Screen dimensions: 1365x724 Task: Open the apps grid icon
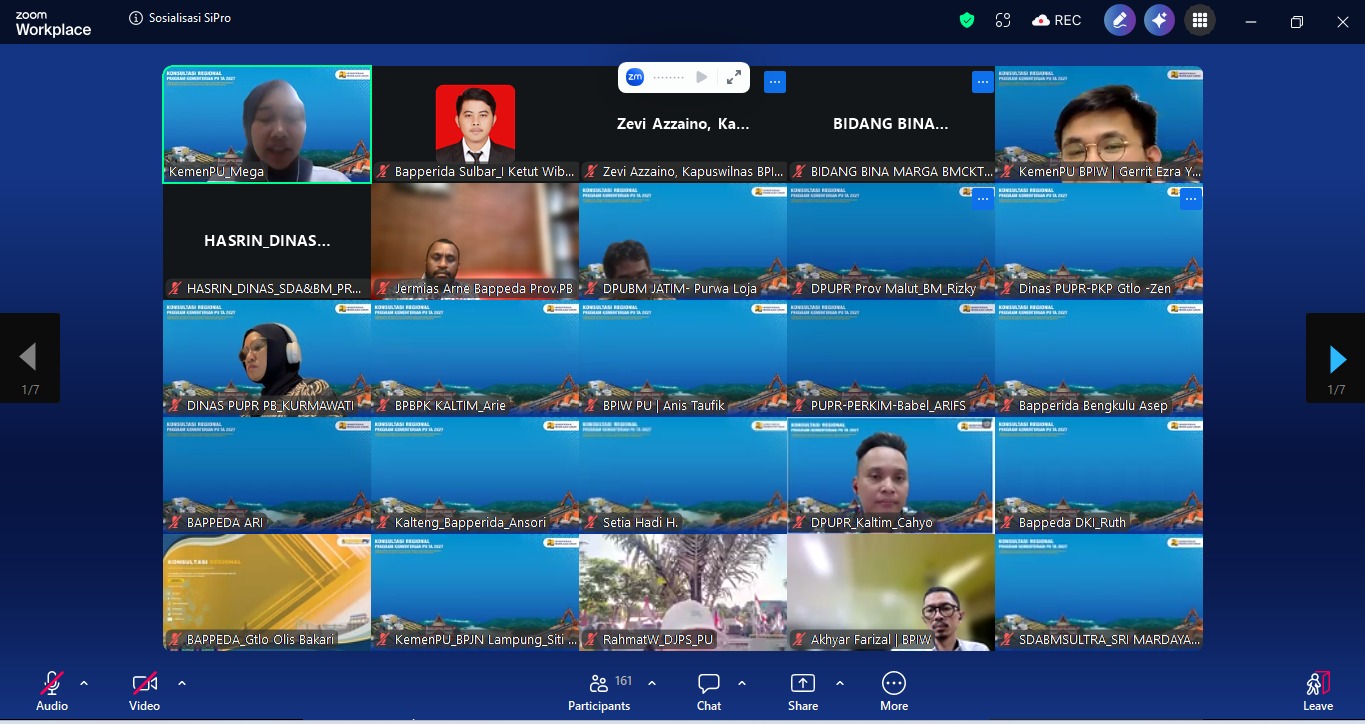[1200, 20]
